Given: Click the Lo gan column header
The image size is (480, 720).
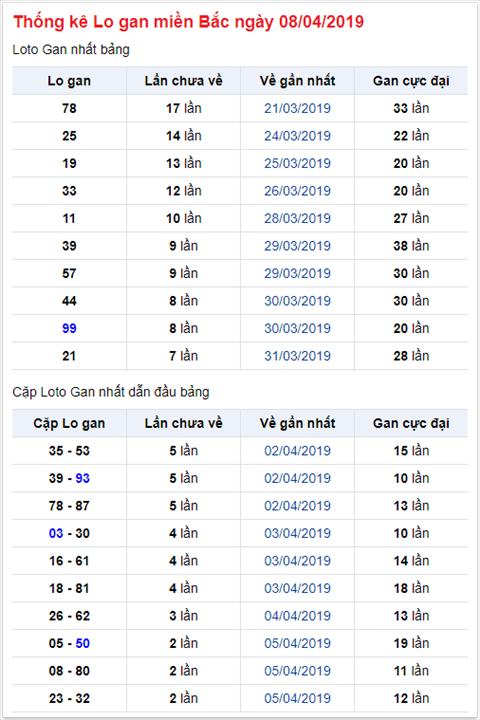Looking at the screenshot, I should click(69, 81).
